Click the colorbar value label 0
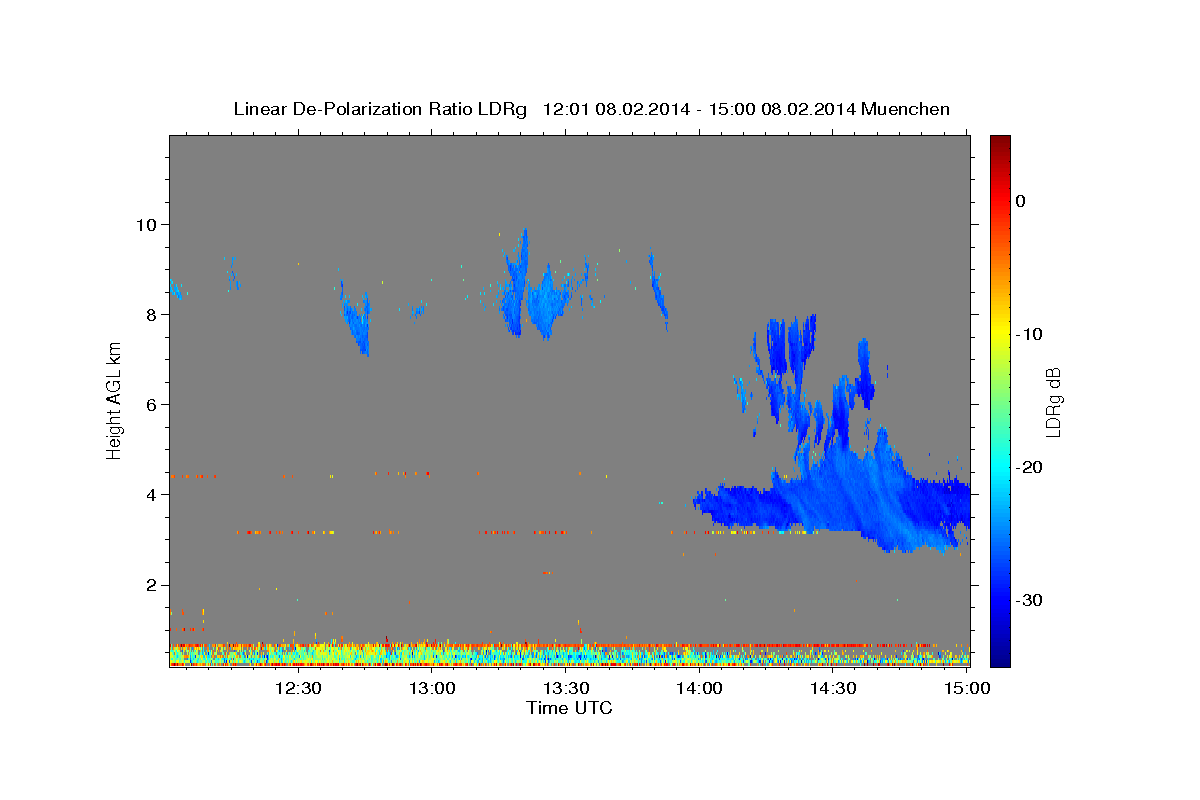1200x800 pixels. [1021, 201]
